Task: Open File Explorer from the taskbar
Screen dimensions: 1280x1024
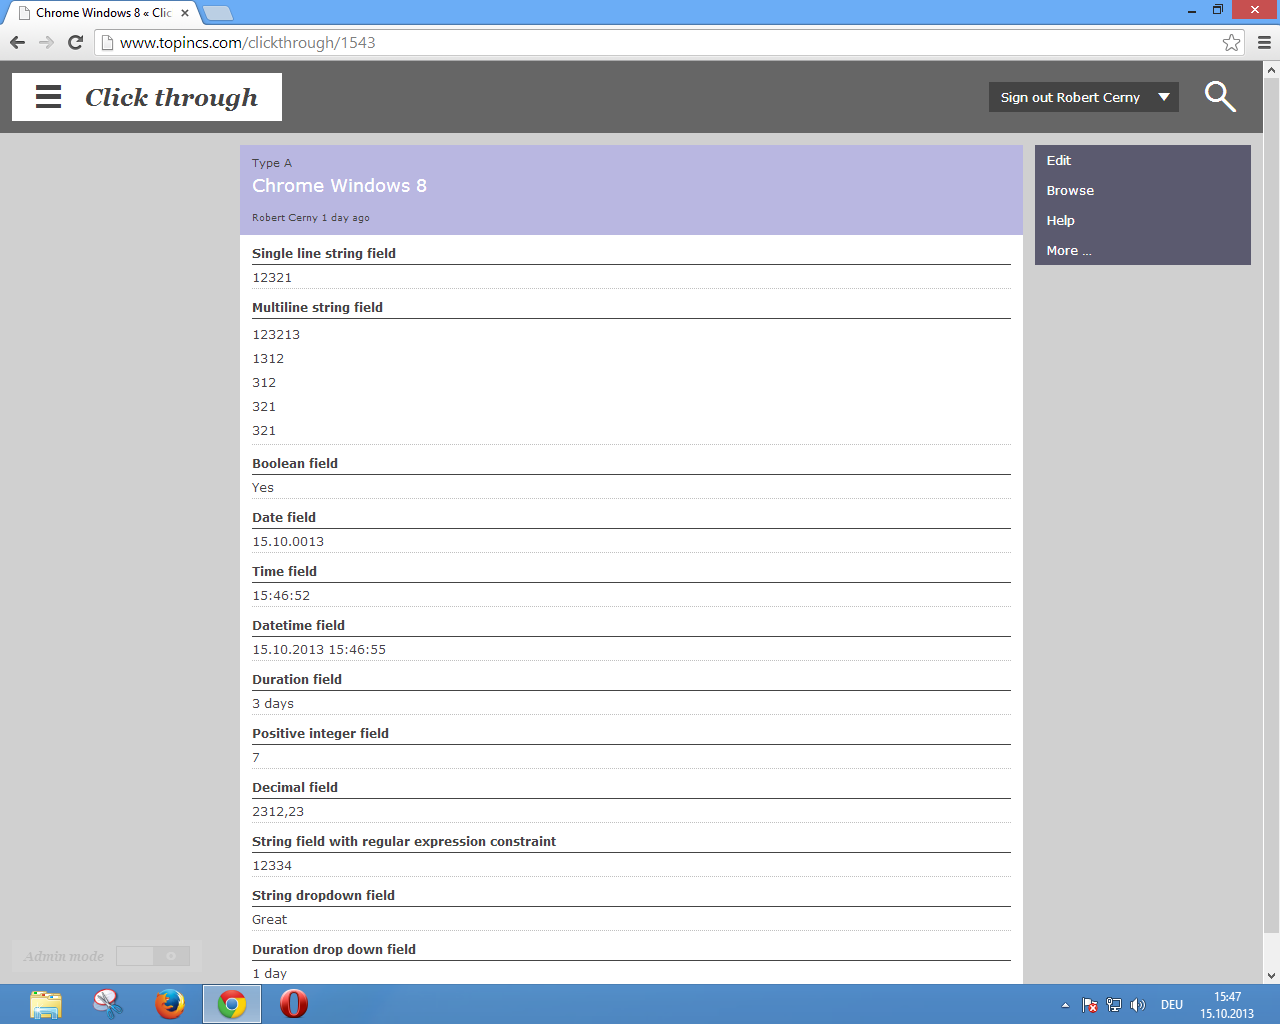Action: tap(46, 1003)
